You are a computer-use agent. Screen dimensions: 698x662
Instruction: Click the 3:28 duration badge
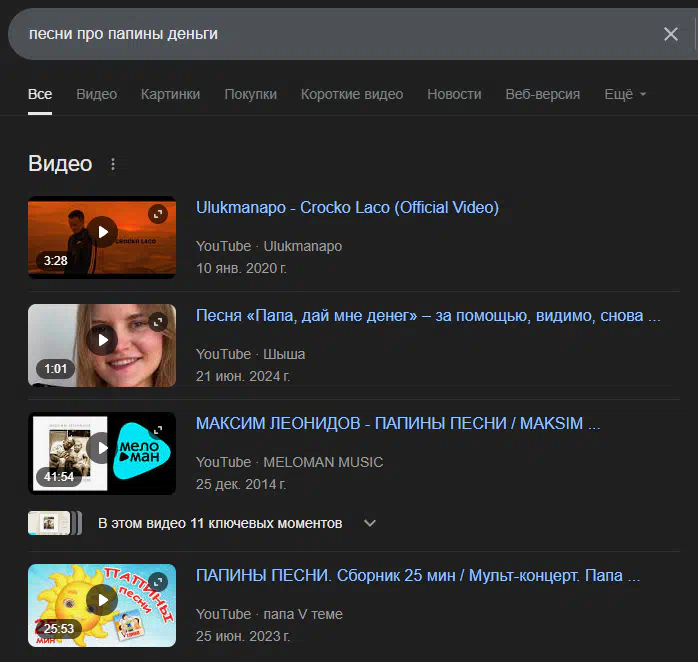[55, 261]
